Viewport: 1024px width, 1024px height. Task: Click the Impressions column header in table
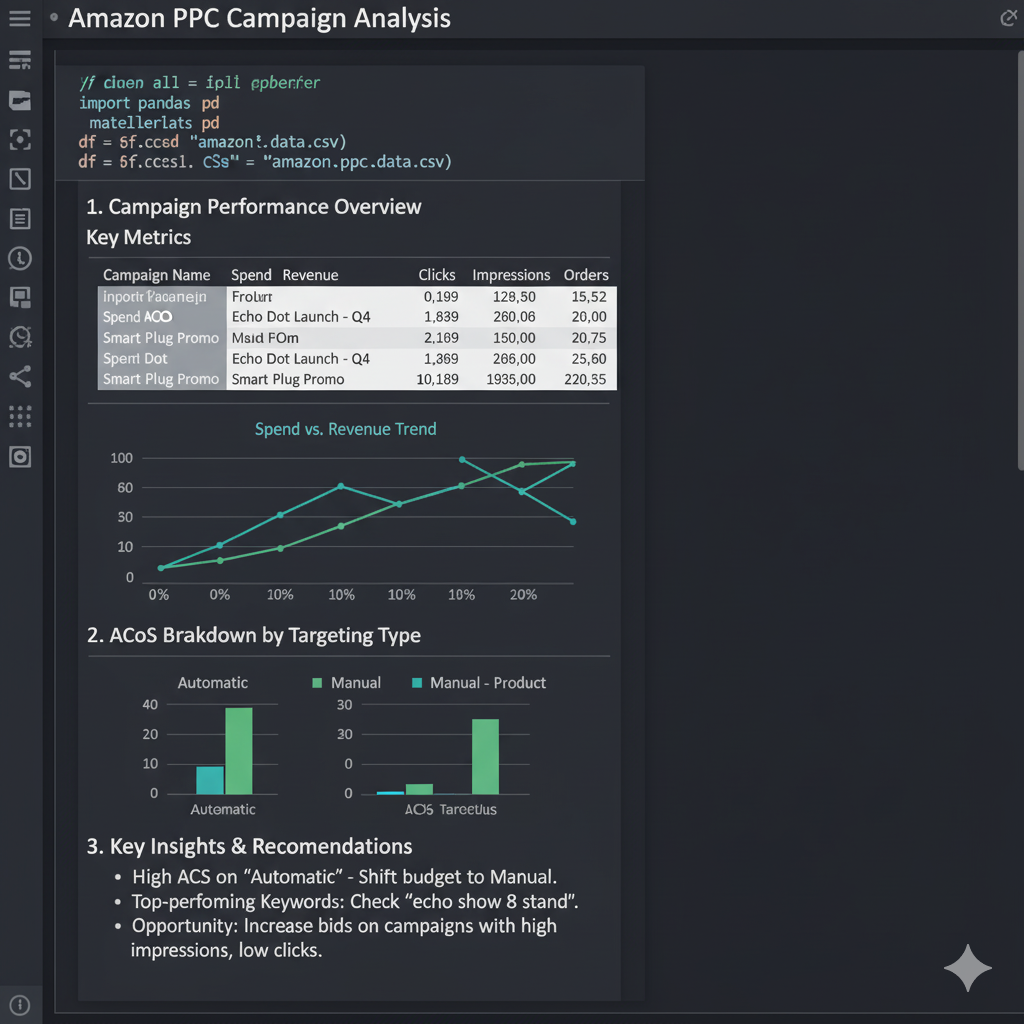click(x=511, y=275)
